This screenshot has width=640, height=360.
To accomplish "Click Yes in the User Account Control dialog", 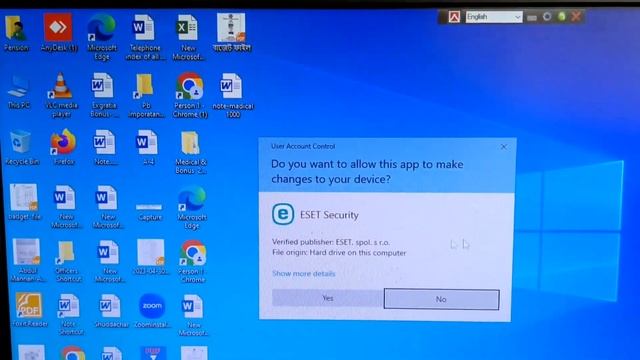I will tap(328, 298).
